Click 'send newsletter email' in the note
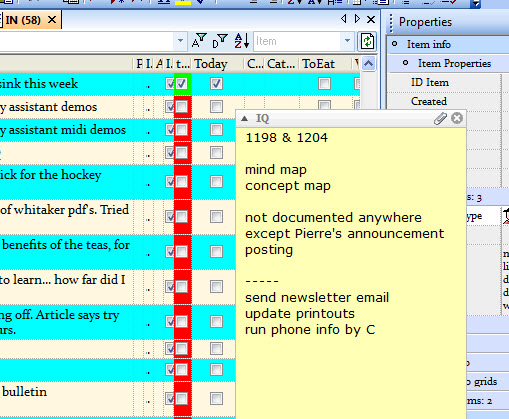Screen dimensions: 509x419 (x=317, y=298)
